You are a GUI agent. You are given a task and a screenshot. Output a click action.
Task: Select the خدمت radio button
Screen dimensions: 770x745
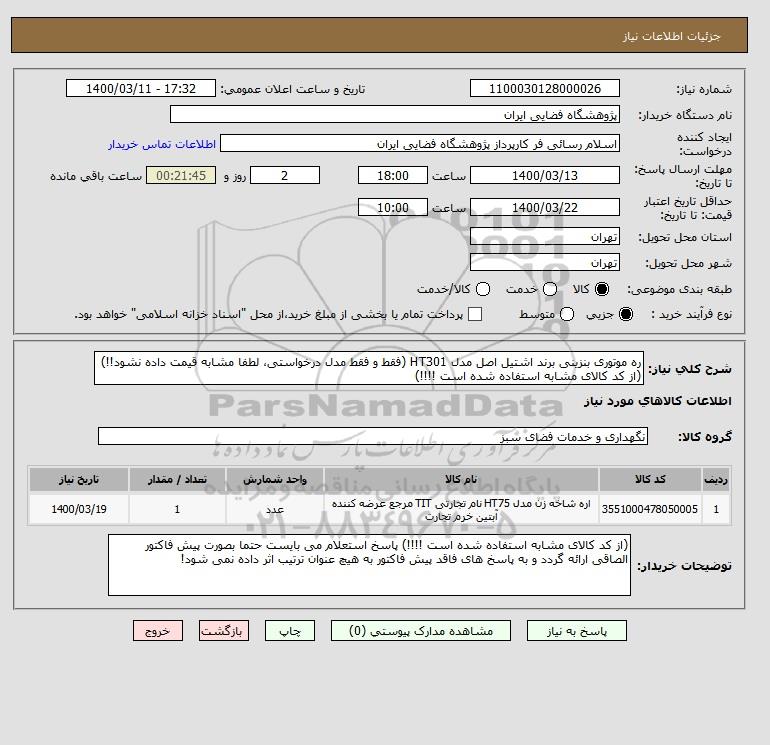(550, 289)
